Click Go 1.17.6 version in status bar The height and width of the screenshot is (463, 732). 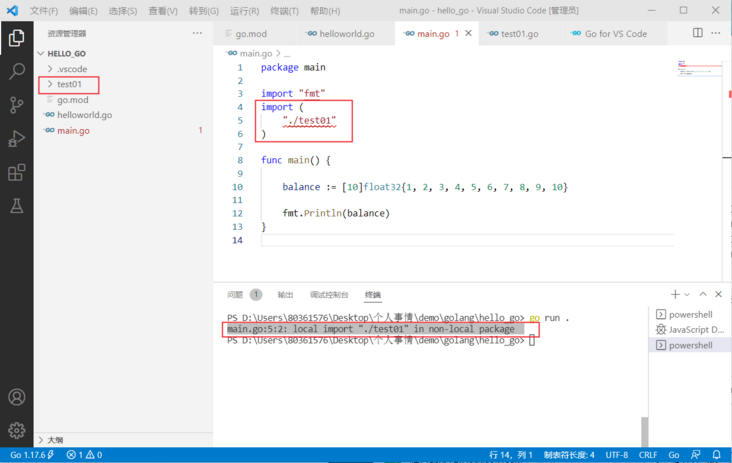(x=32, y=455)
